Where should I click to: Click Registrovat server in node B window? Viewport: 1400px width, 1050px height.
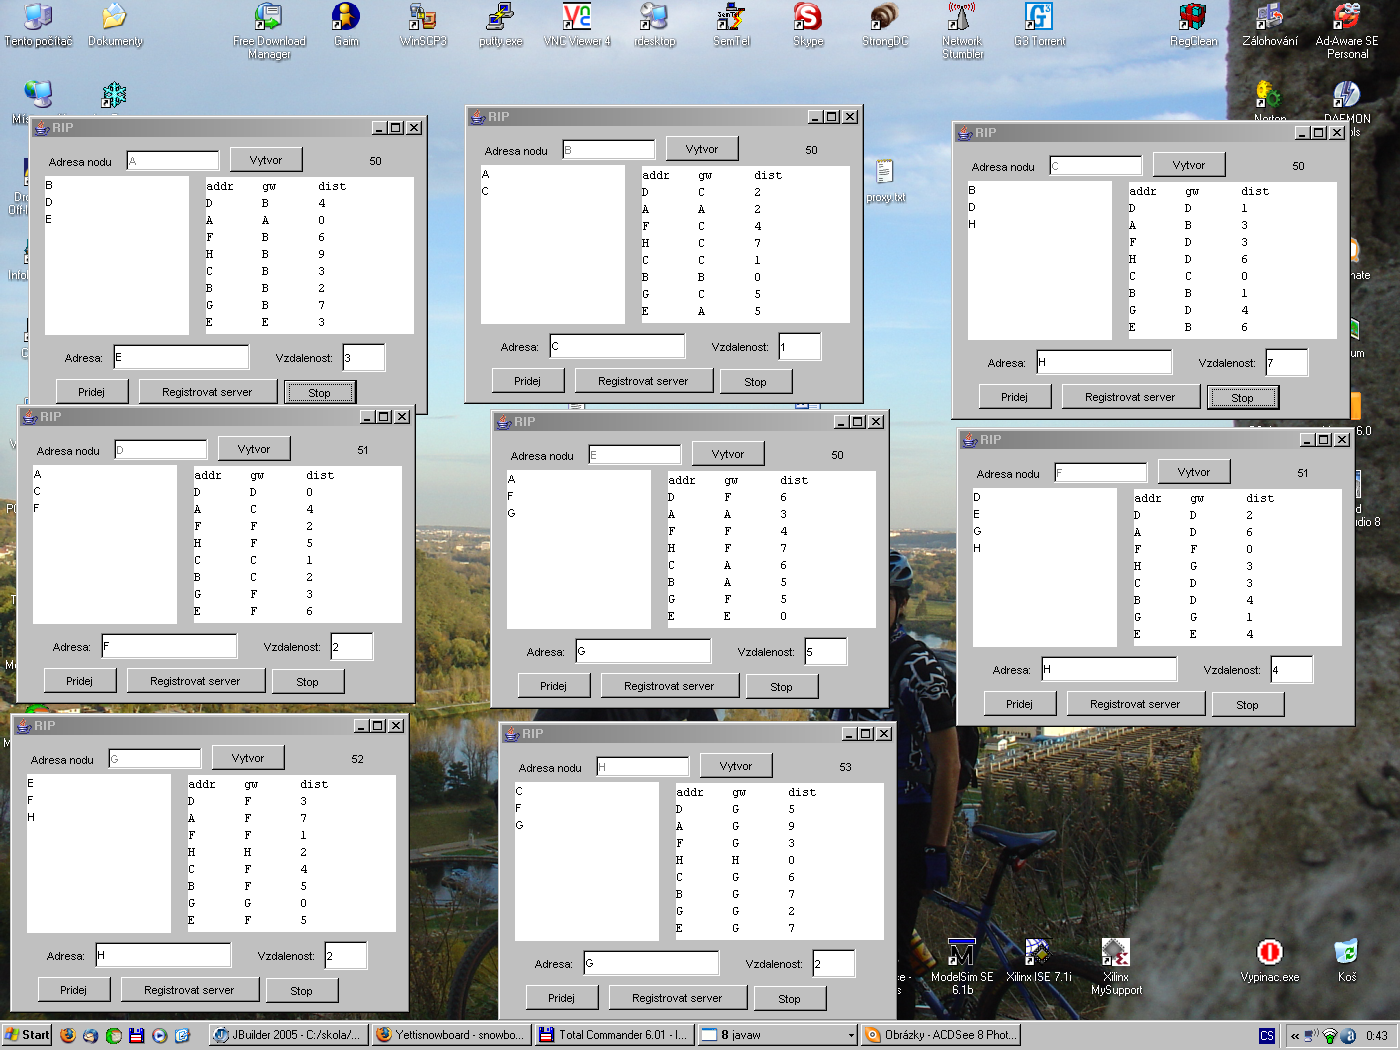coord(643,381)
